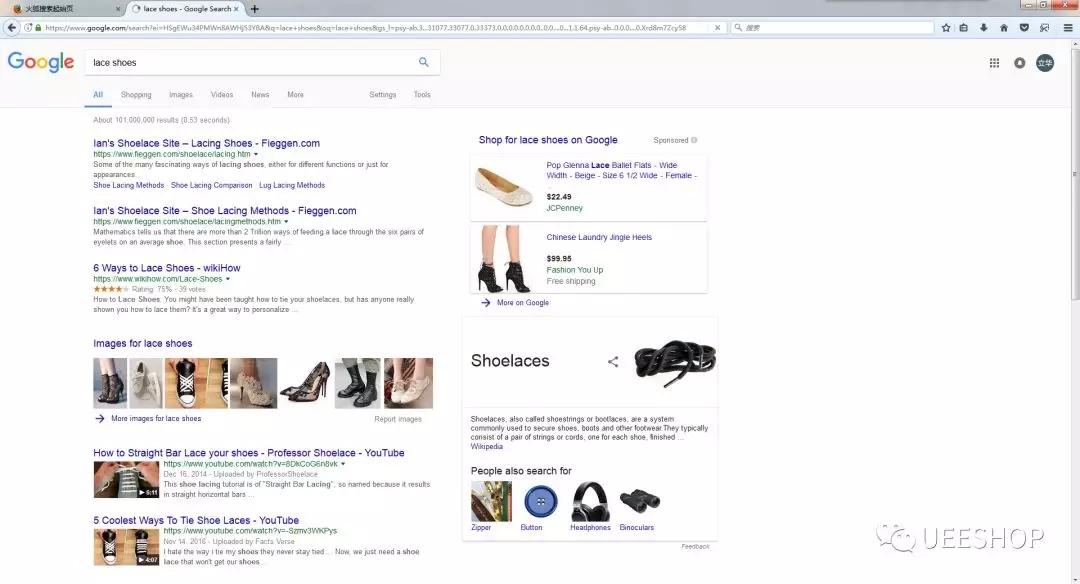The image size is (1080, 584).
Task: Bookmark this page with the star icon
Action: coord(946,28)
